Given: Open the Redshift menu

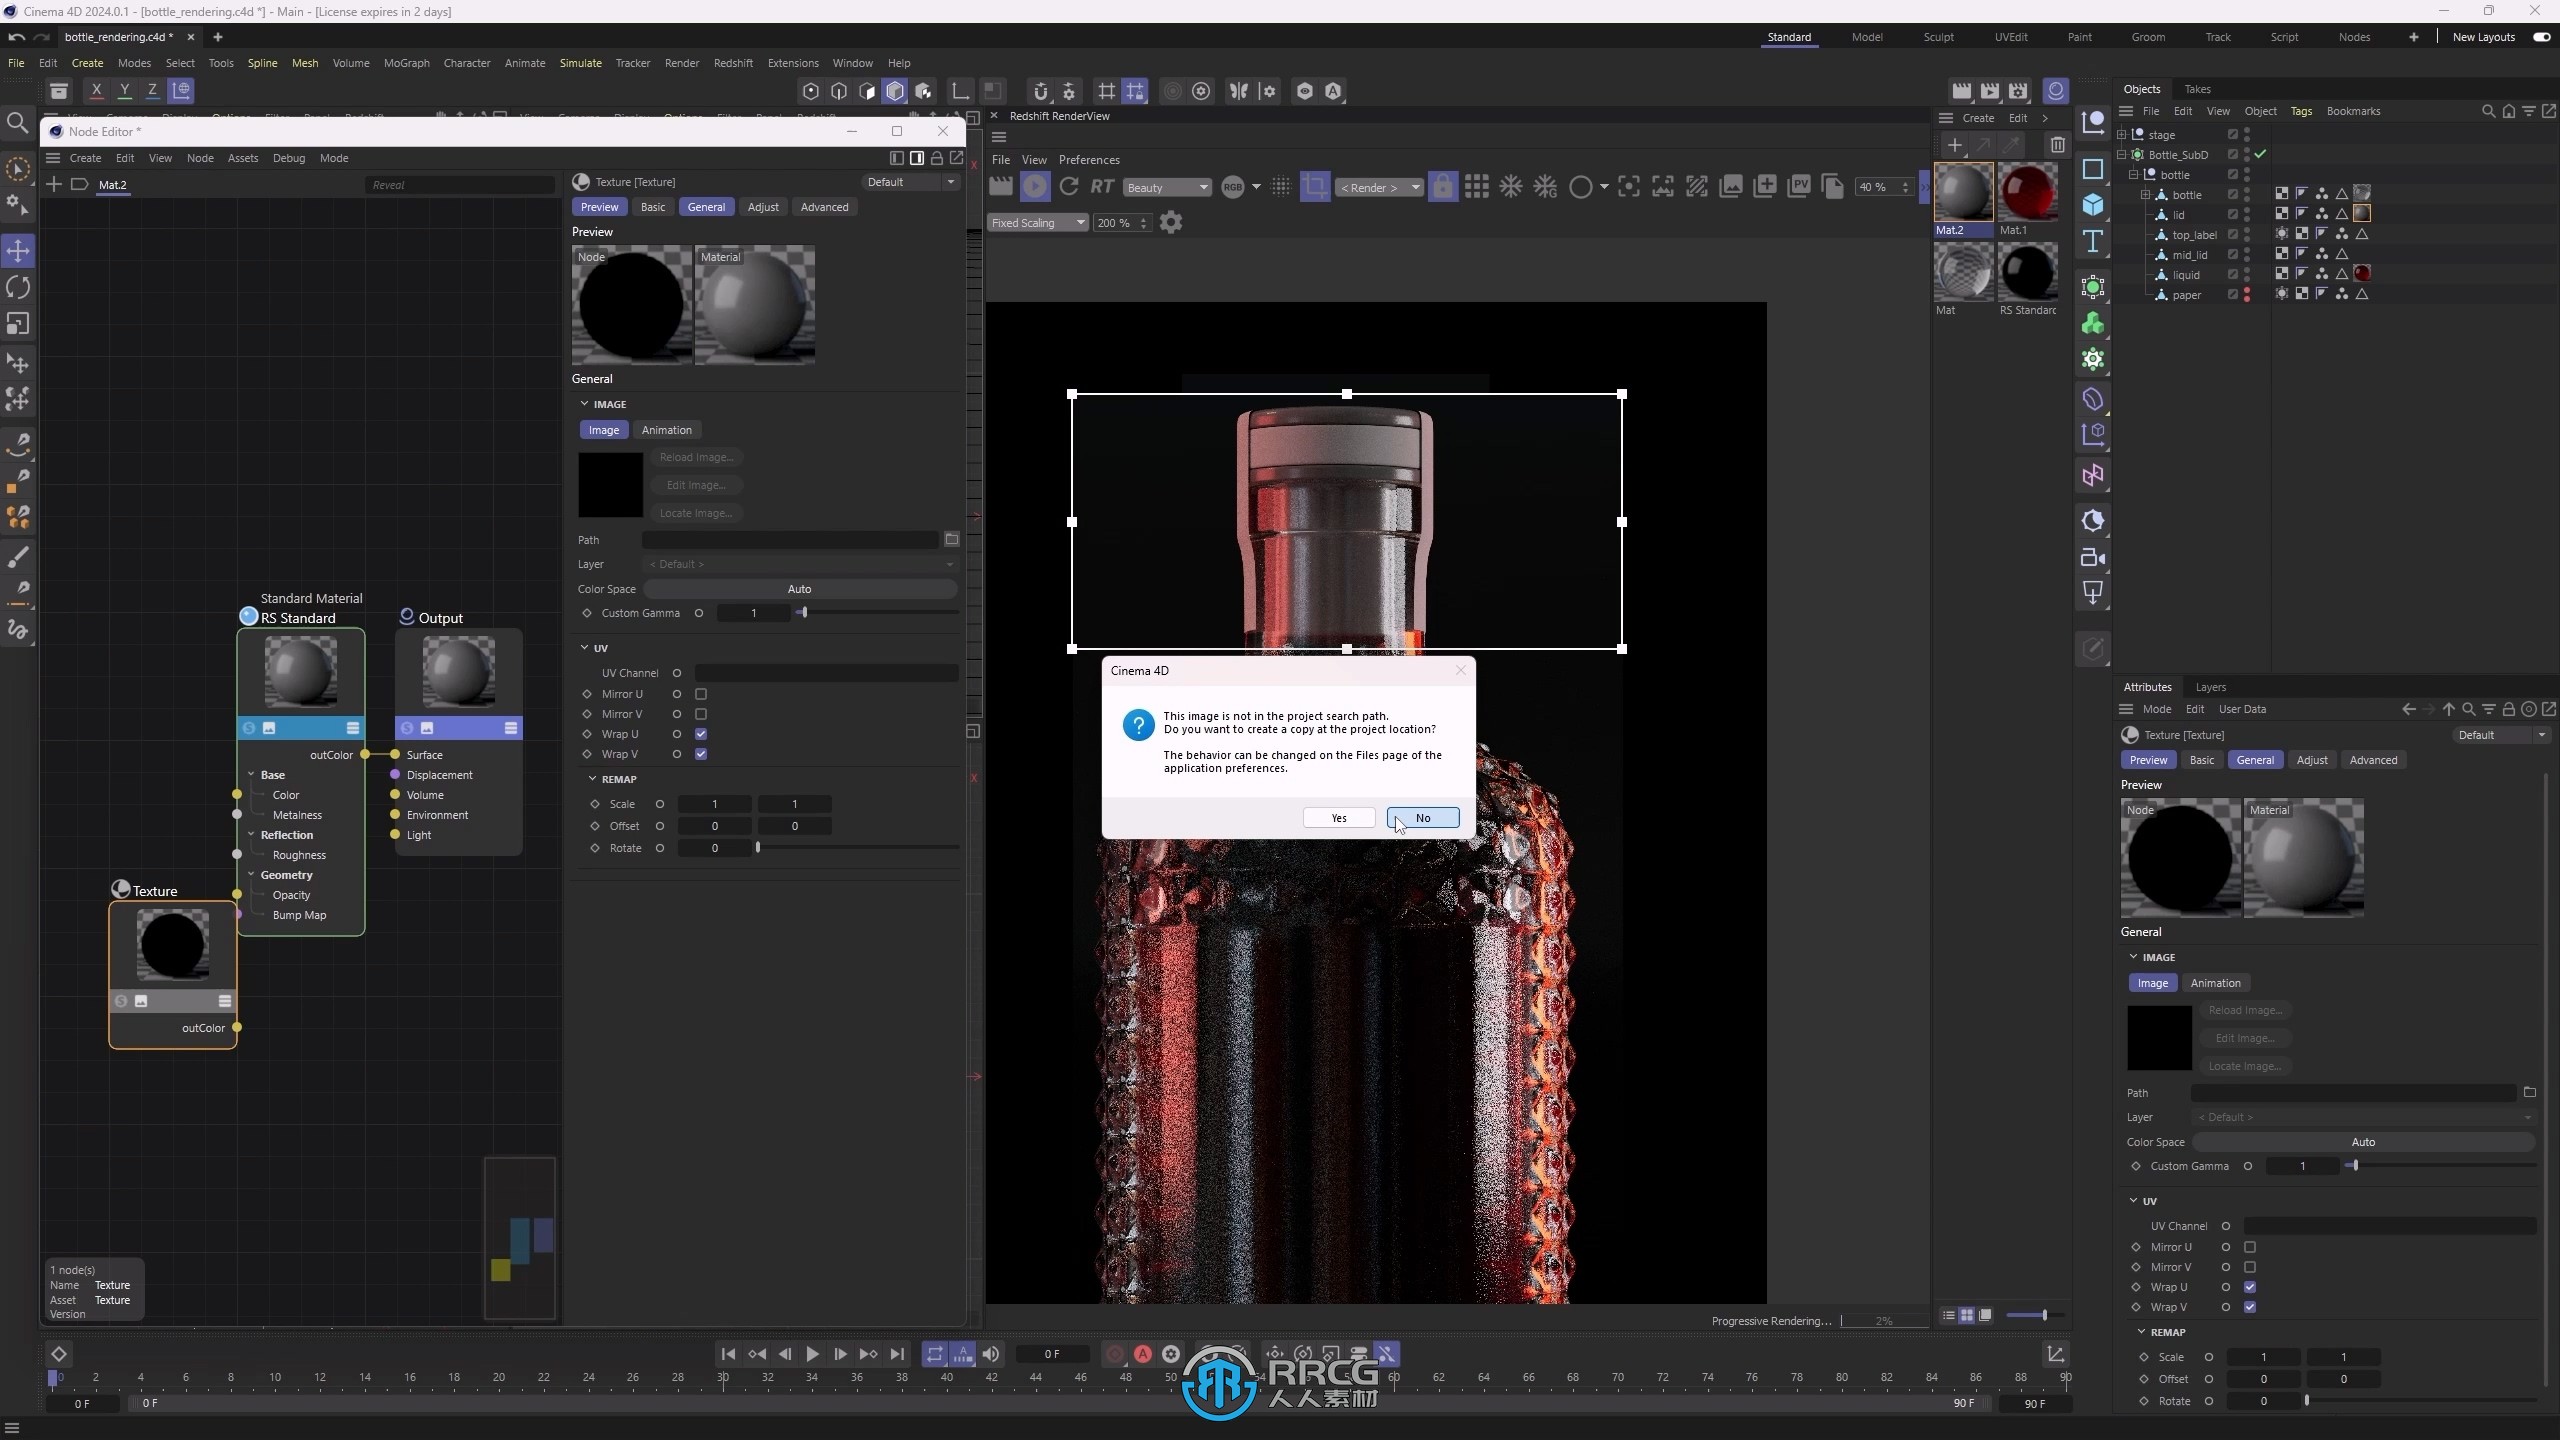Looking at the screenshot, I should pyautogui.click(x=733, y=63).
